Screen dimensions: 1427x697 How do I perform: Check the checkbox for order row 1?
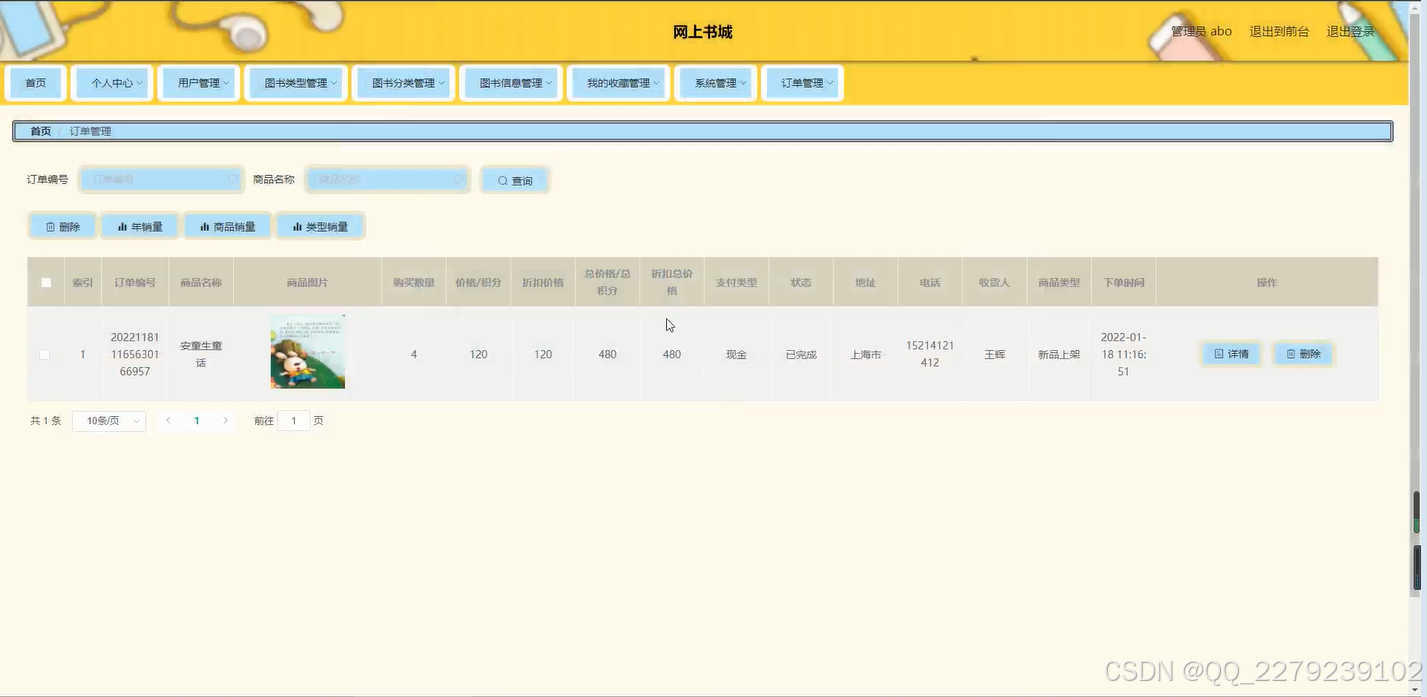(x=44, y=354)
